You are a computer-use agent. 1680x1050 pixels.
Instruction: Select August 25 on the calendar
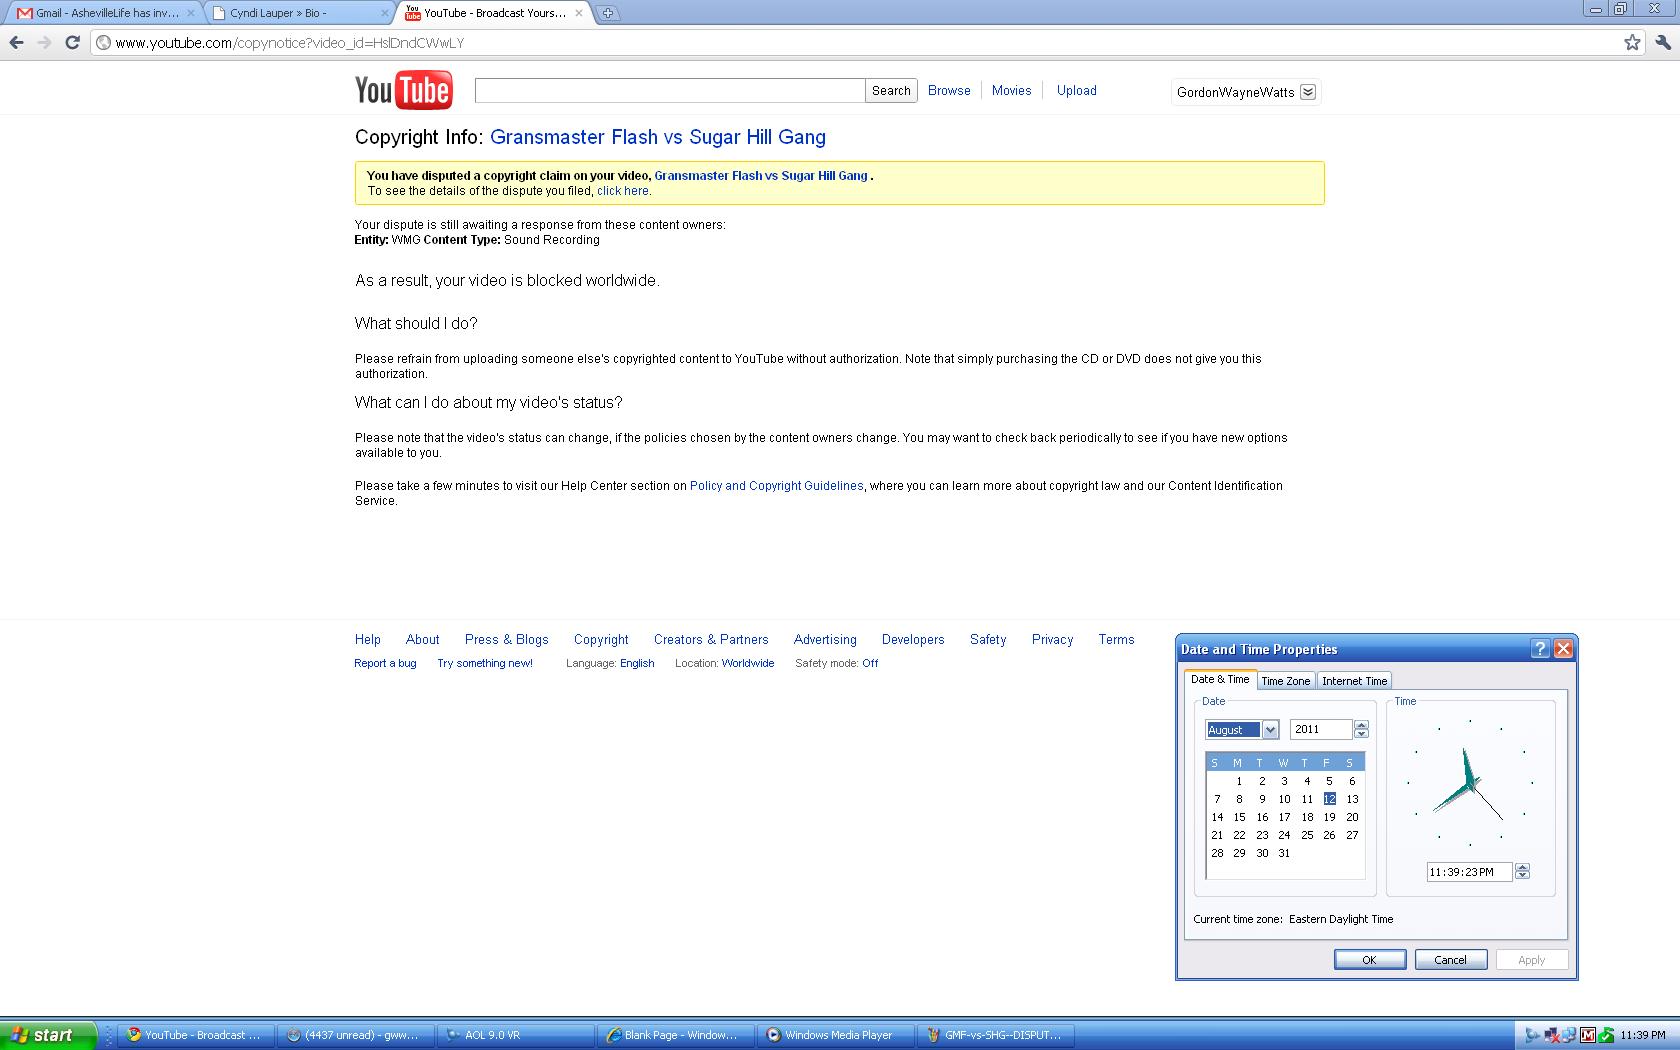tap(1307, 835)
